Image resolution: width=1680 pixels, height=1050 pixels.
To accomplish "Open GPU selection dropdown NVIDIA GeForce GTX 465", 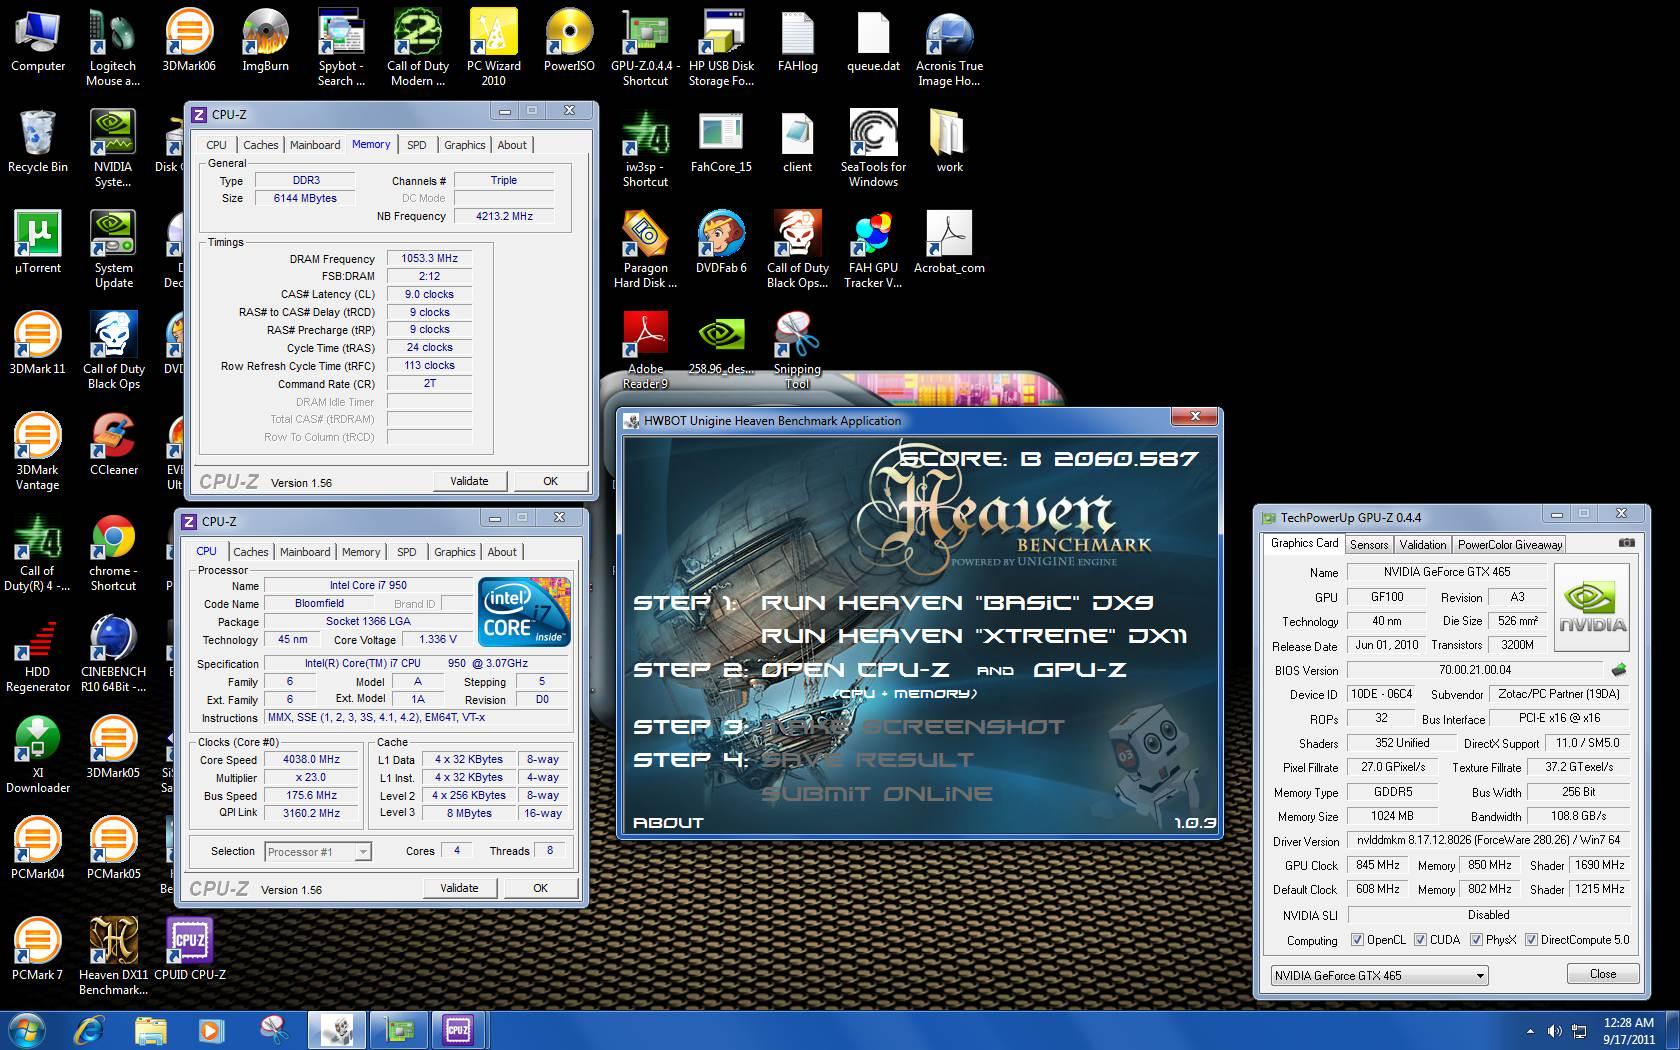I will (x=1379, y=975).
